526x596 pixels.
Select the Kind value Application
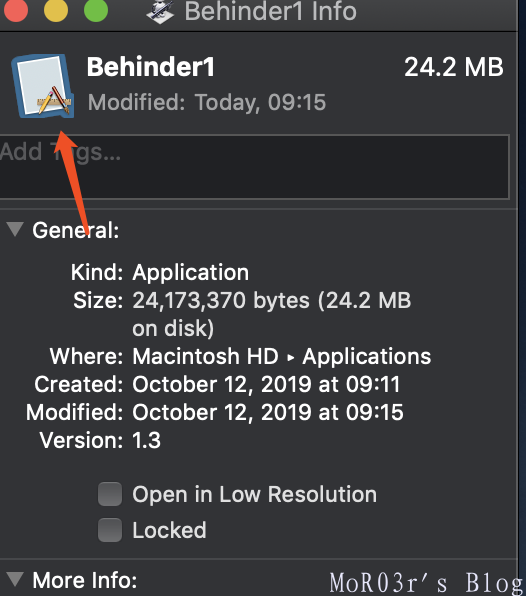tap(190, 273)
